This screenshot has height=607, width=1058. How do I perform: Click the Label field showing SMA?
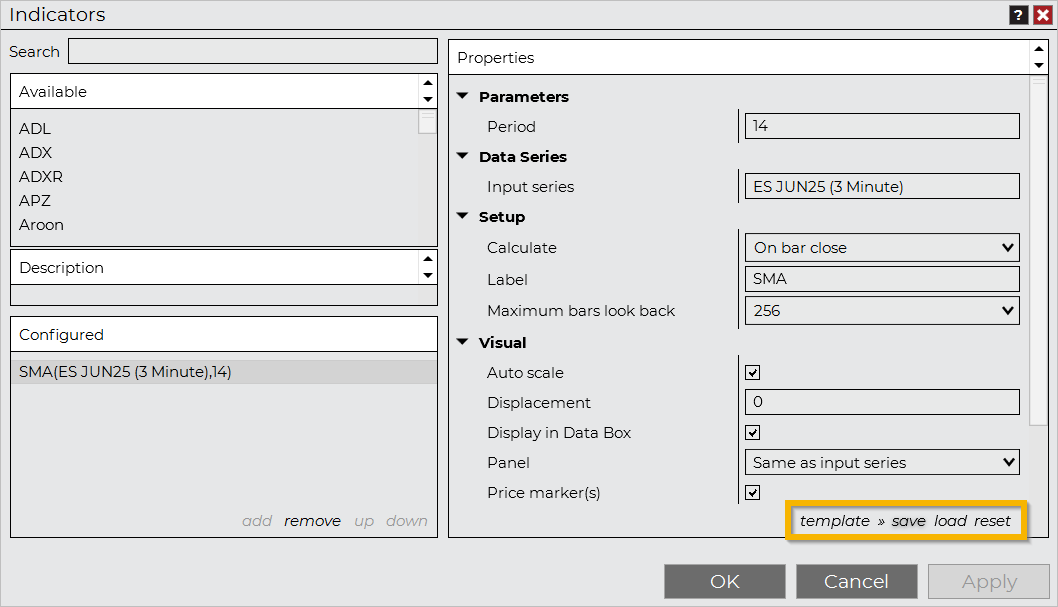tap(882, 279)
